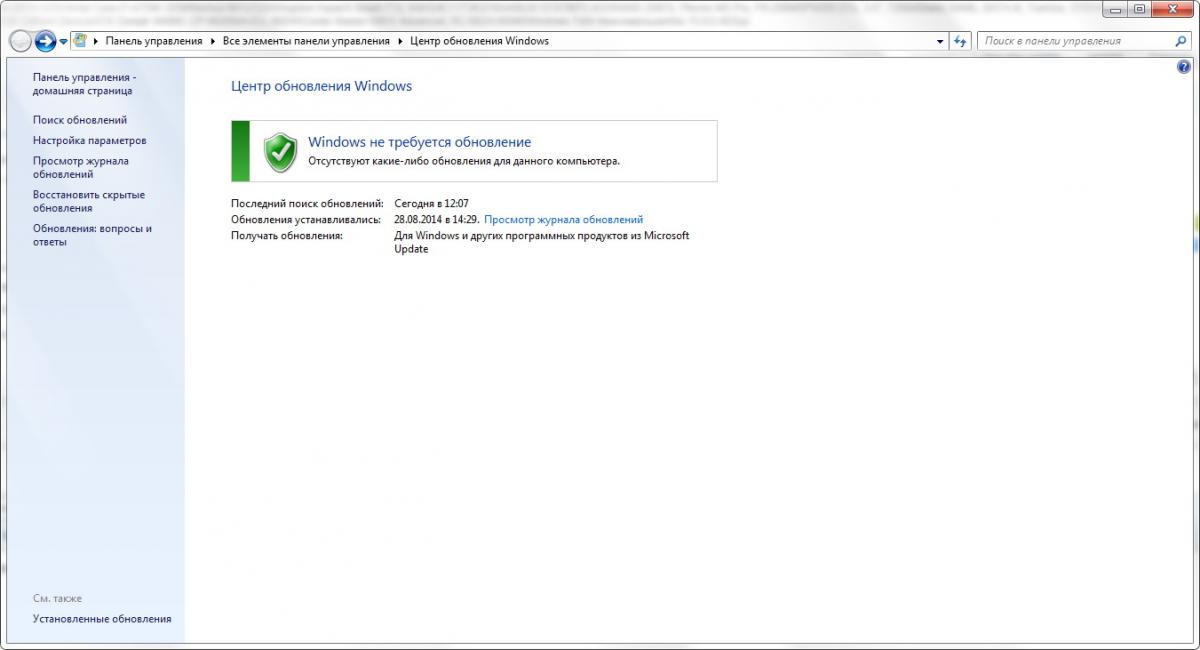Click 'Для Windows и других программных продуктов' text
1200x650 pixels.
542,242
